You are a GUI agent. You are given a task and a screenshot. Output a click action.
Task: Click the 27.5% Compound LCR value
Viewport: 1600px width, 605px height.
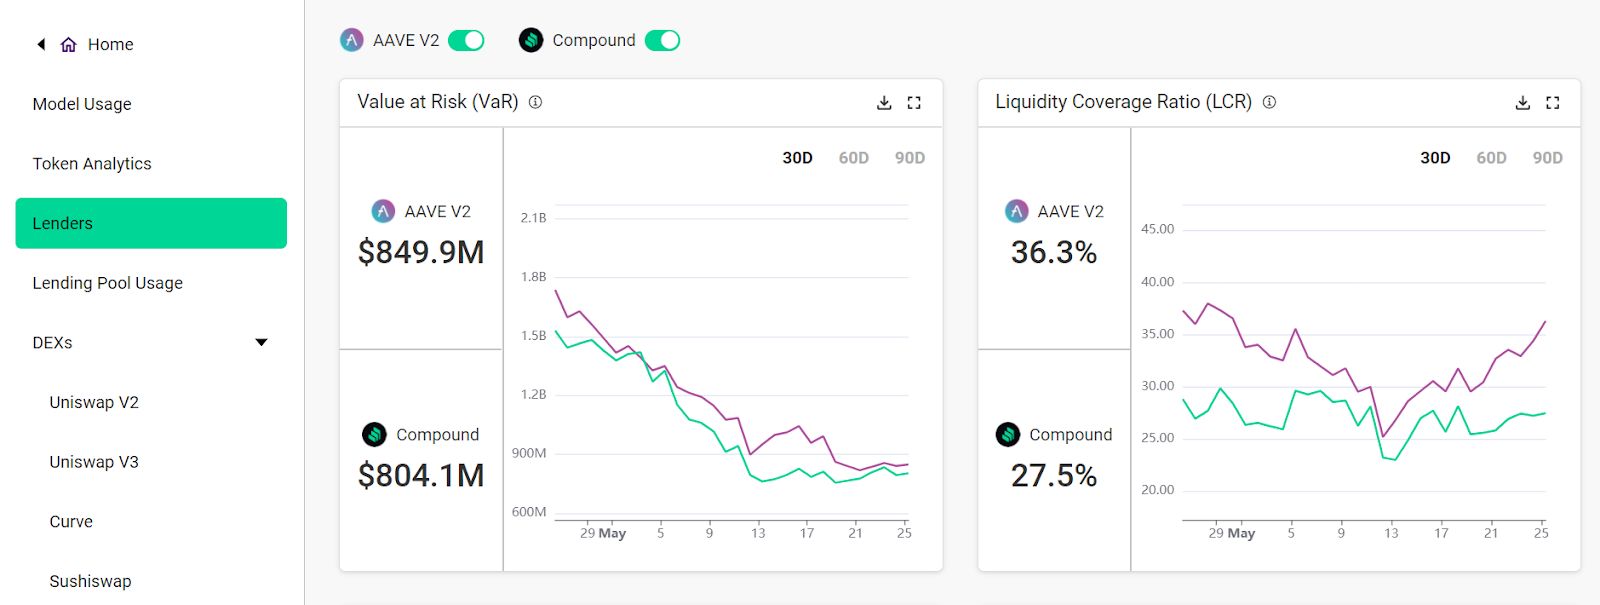click(1054, 475)
